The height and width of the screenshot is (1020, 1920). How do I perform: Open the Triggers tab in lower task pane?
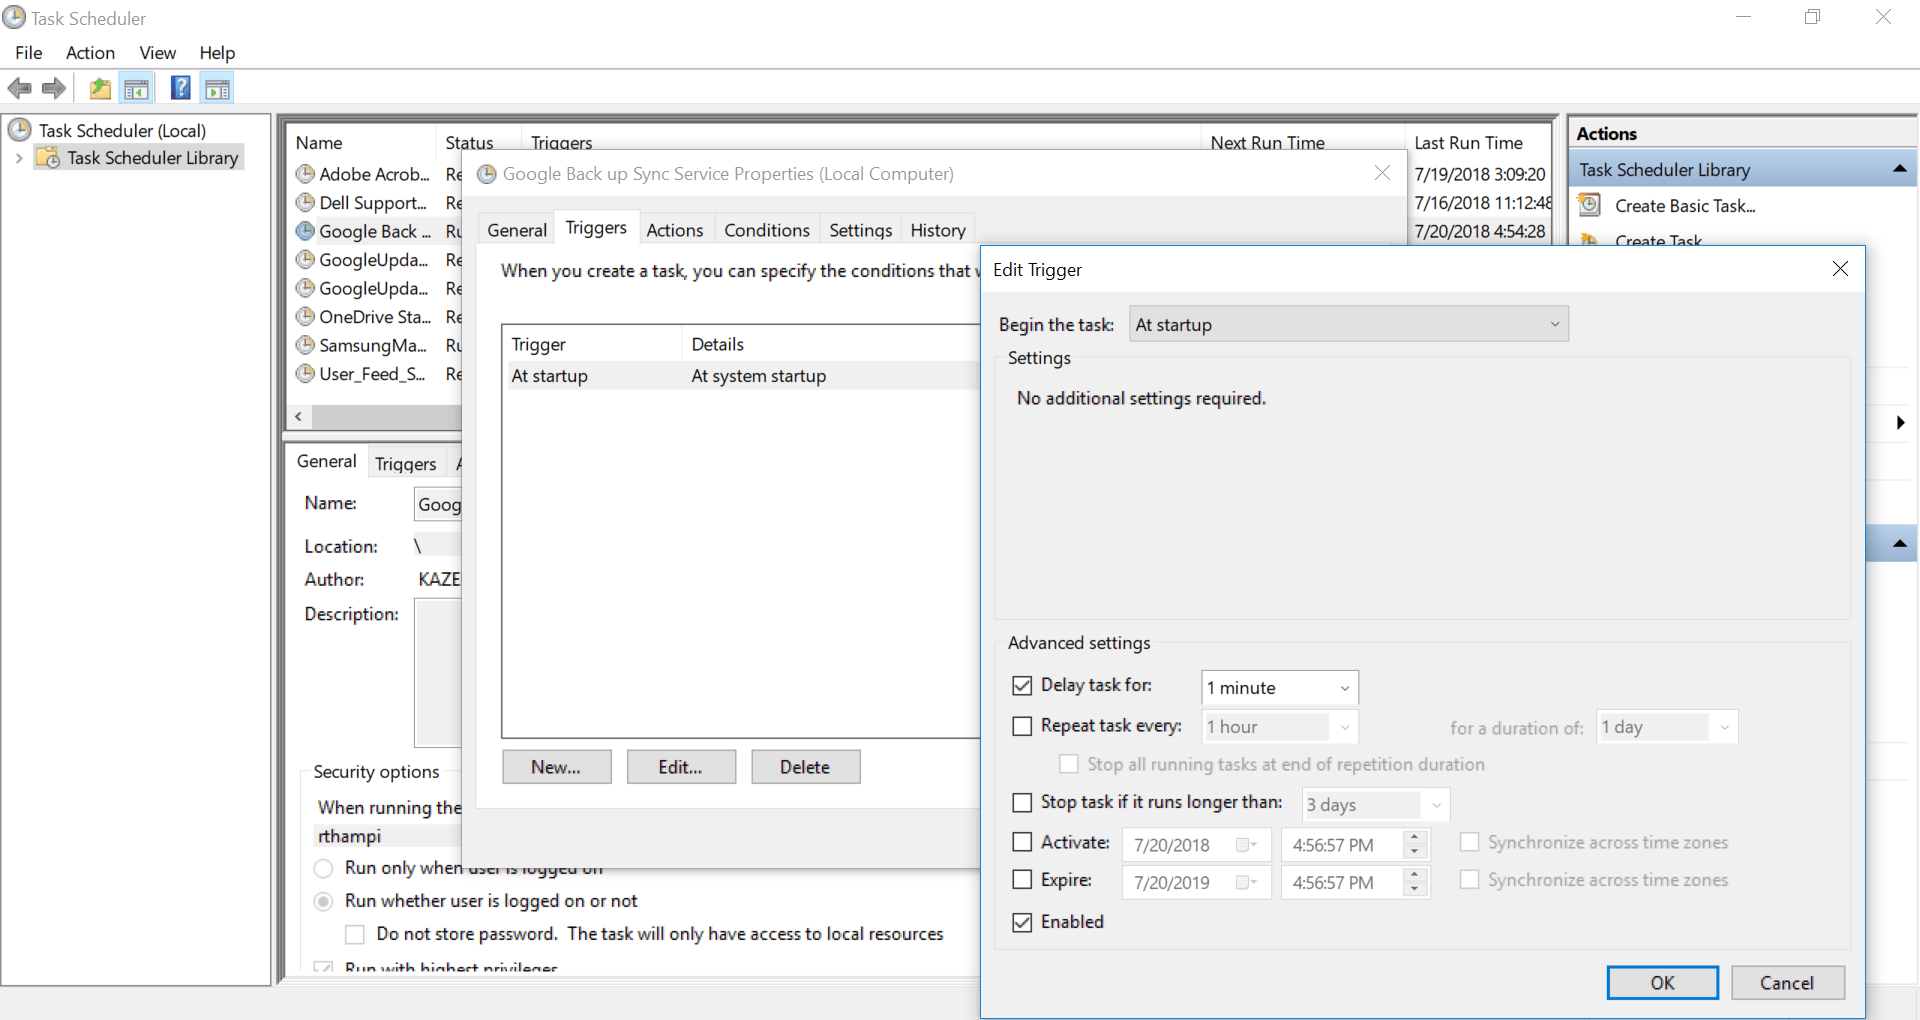(x=406, y=464)
